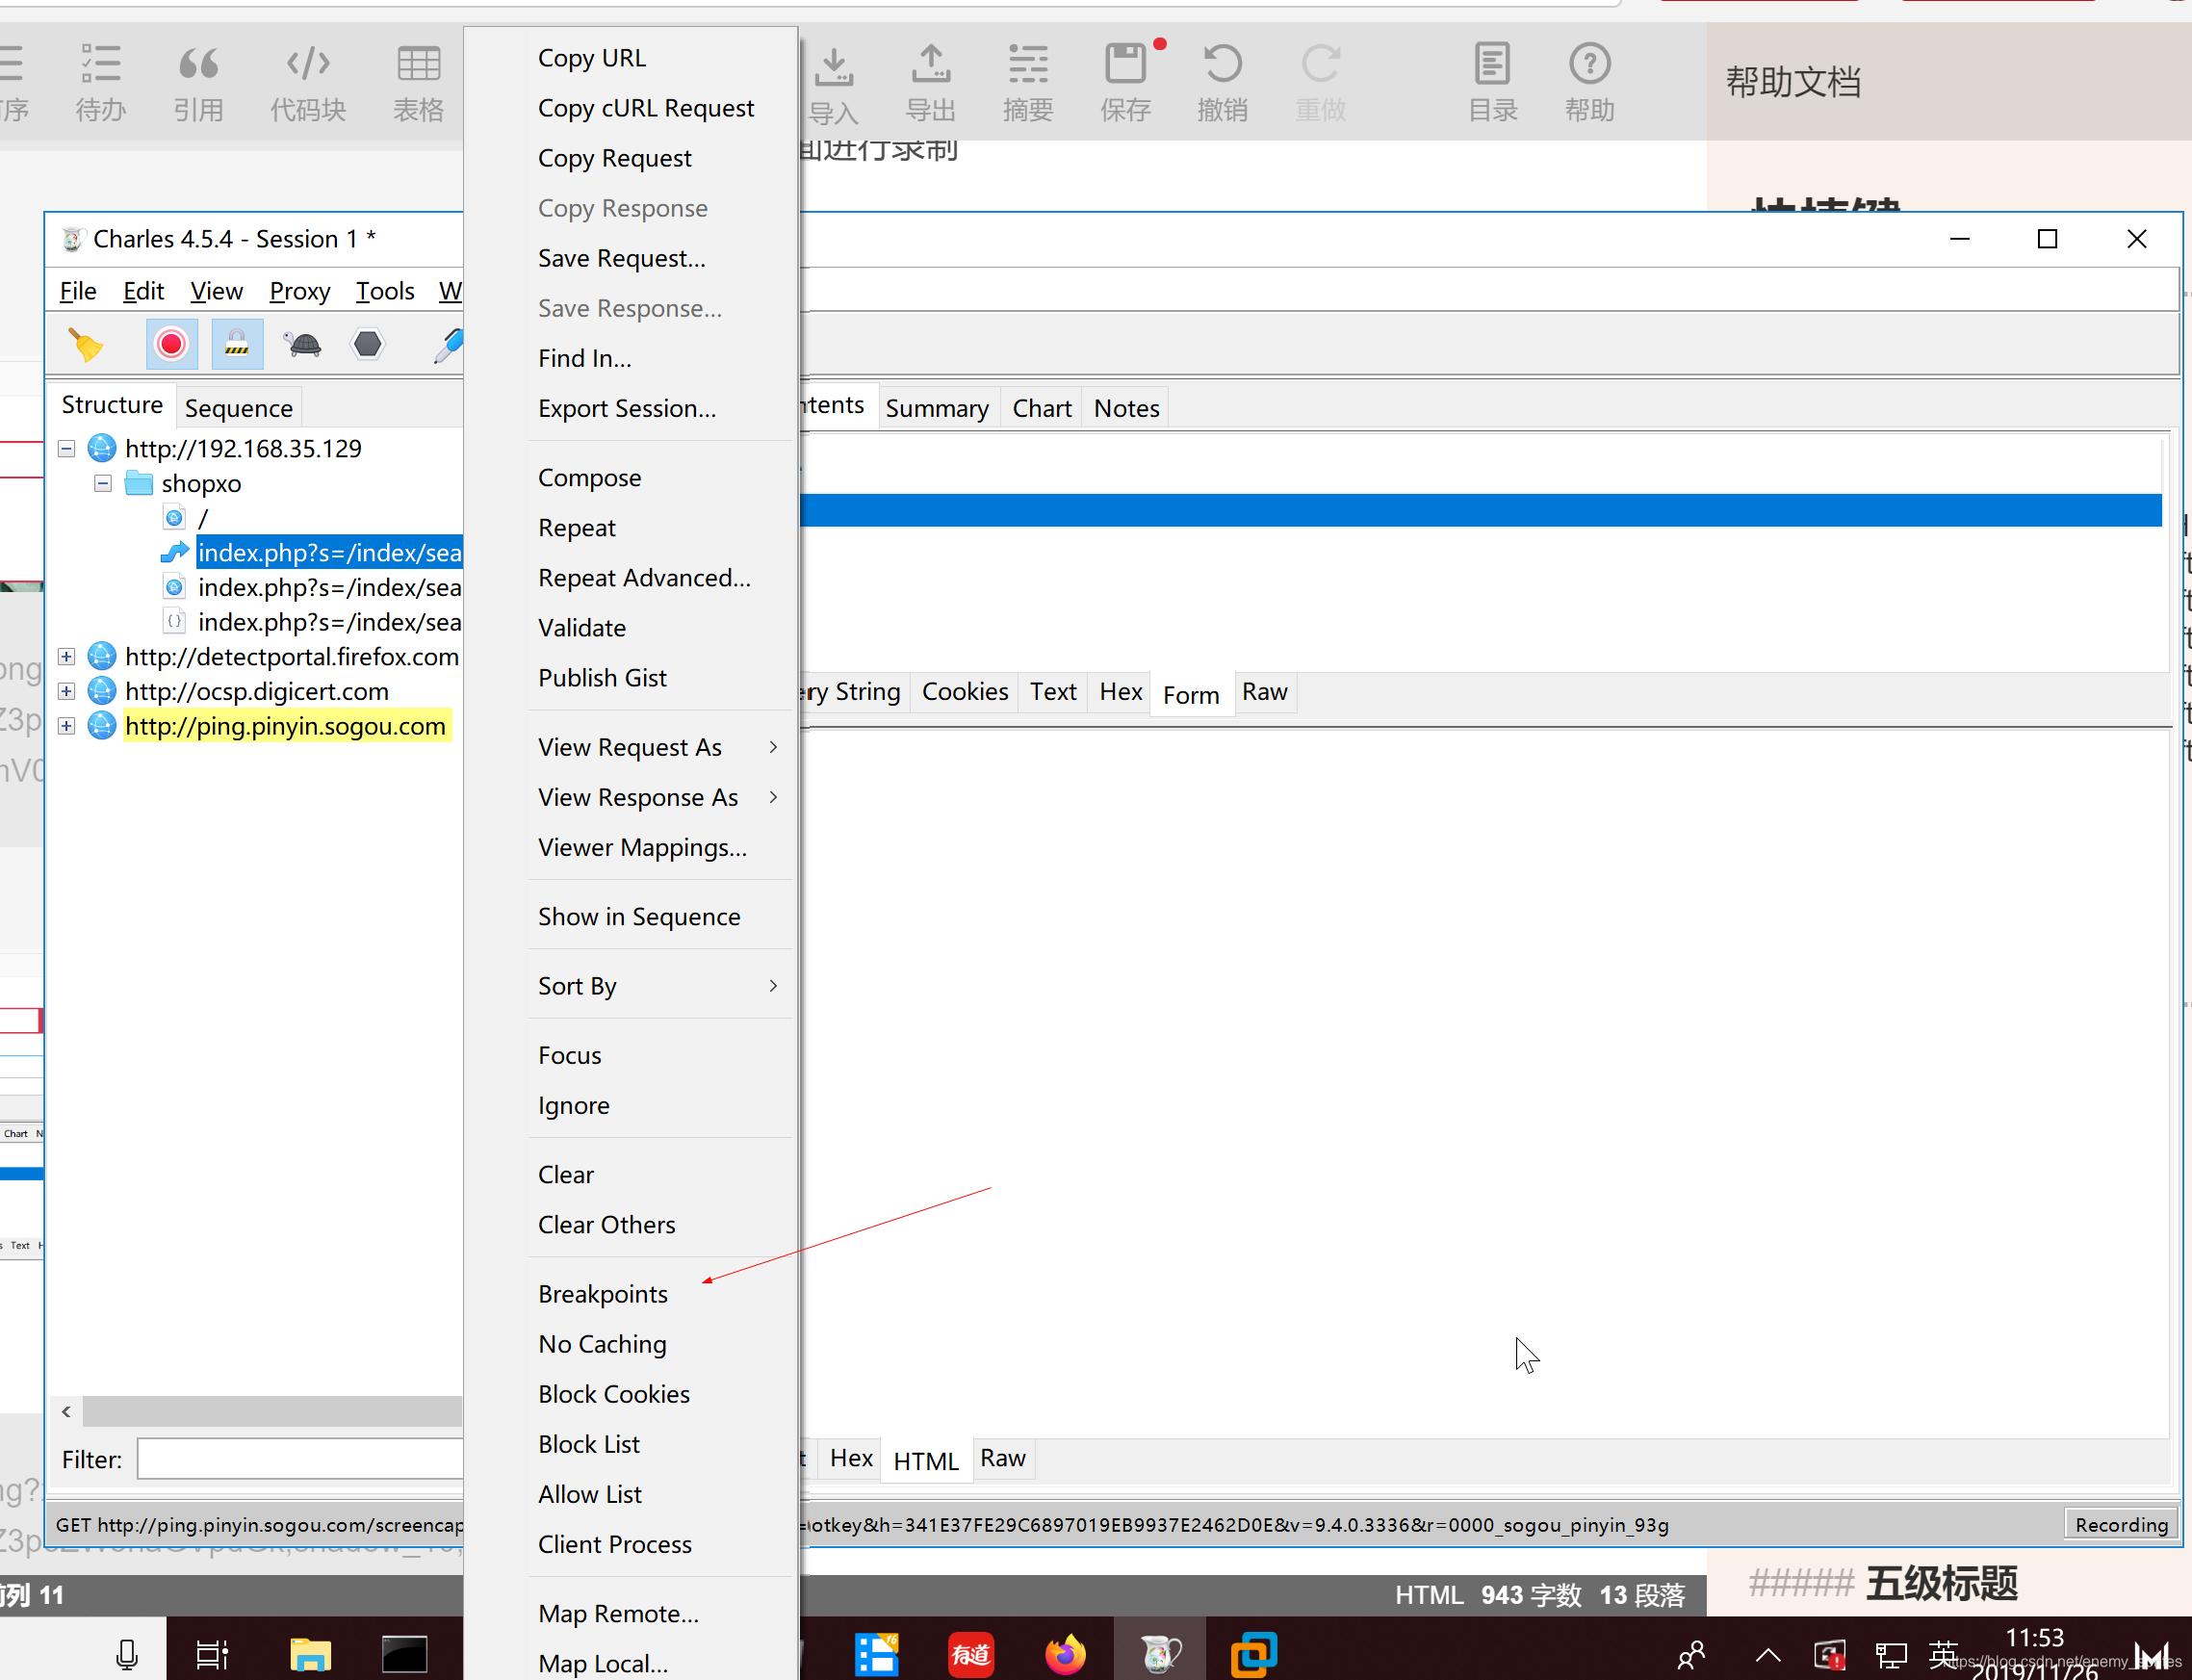Switch response view to HTML tab

925,1461
